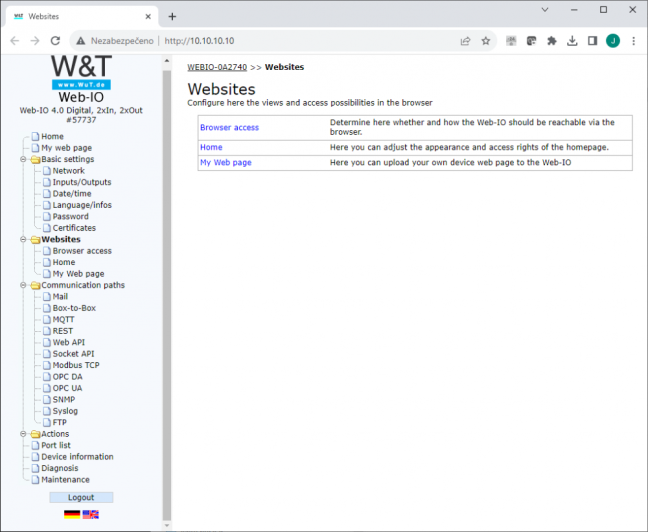
Task: Open the tab search chevron in title bar
Action: [545, 10]
